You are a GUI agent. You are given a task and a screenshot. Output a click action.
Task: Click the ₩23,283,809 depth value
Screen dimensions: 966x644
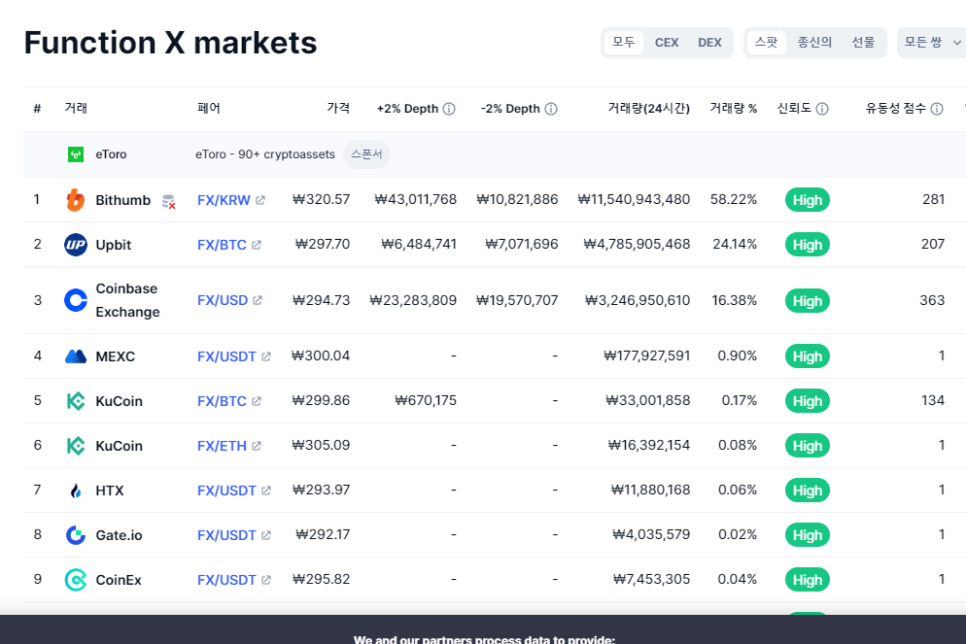[413, 300]
